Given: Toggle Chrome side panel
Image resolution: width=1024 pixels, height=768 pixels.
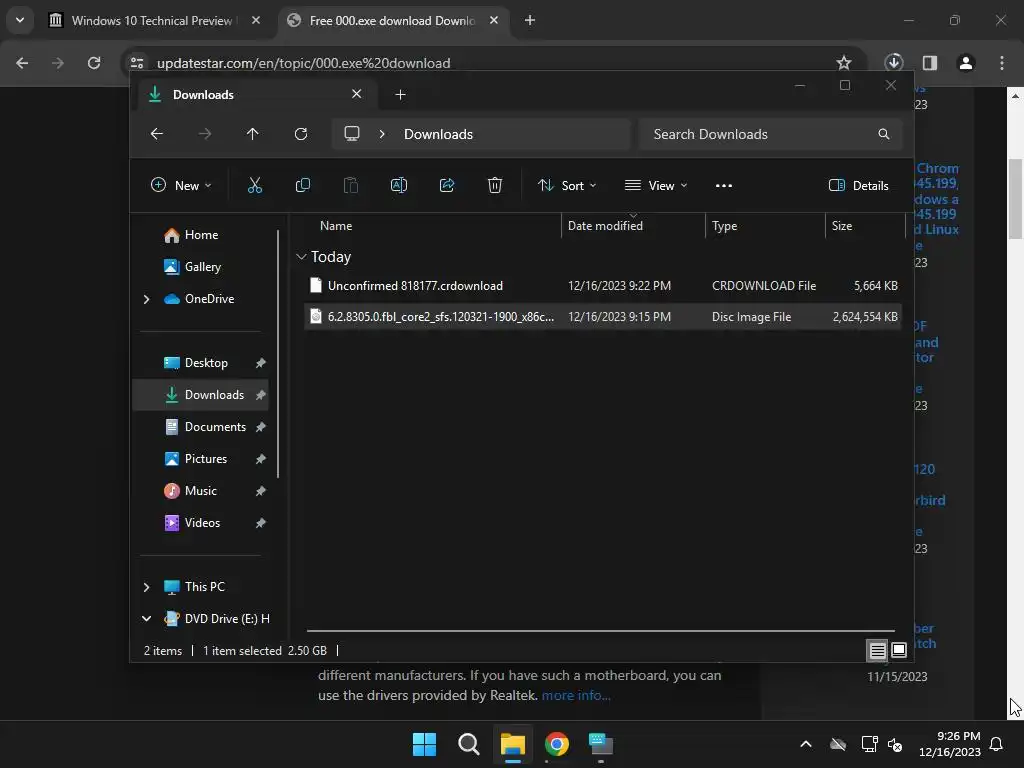Looking at the screenshot, I should coord(930,63).
